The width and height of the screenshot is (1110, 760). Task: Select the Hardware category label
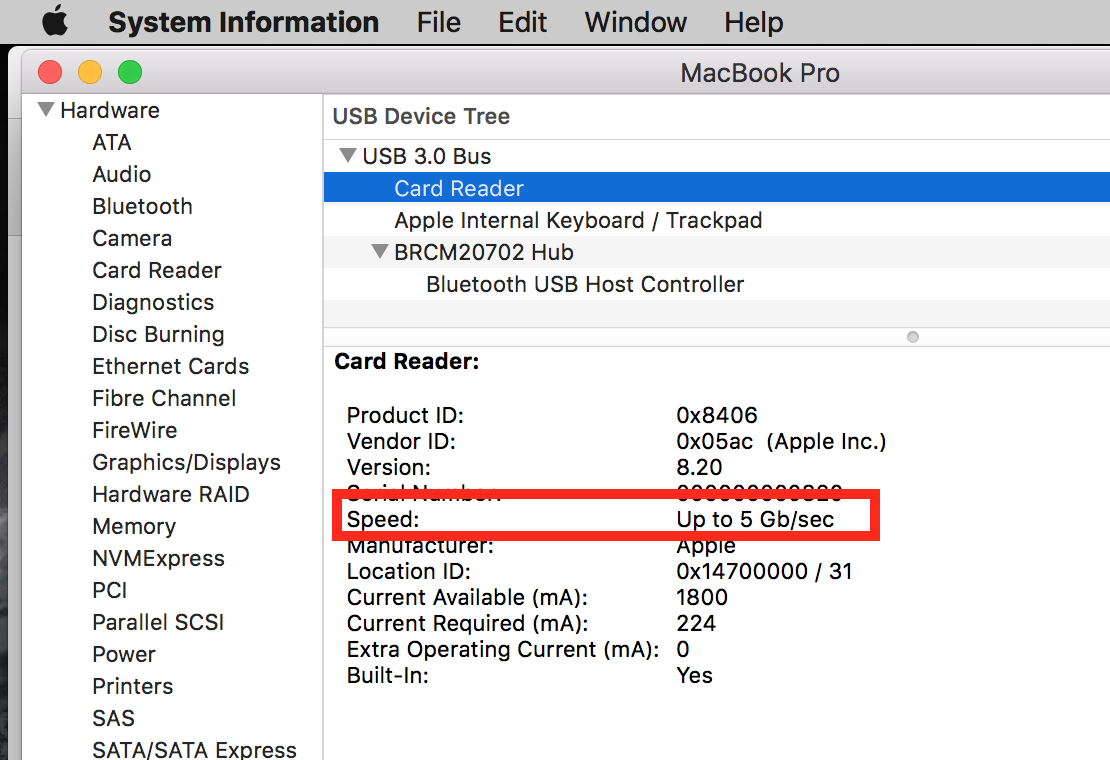[110, 110]
